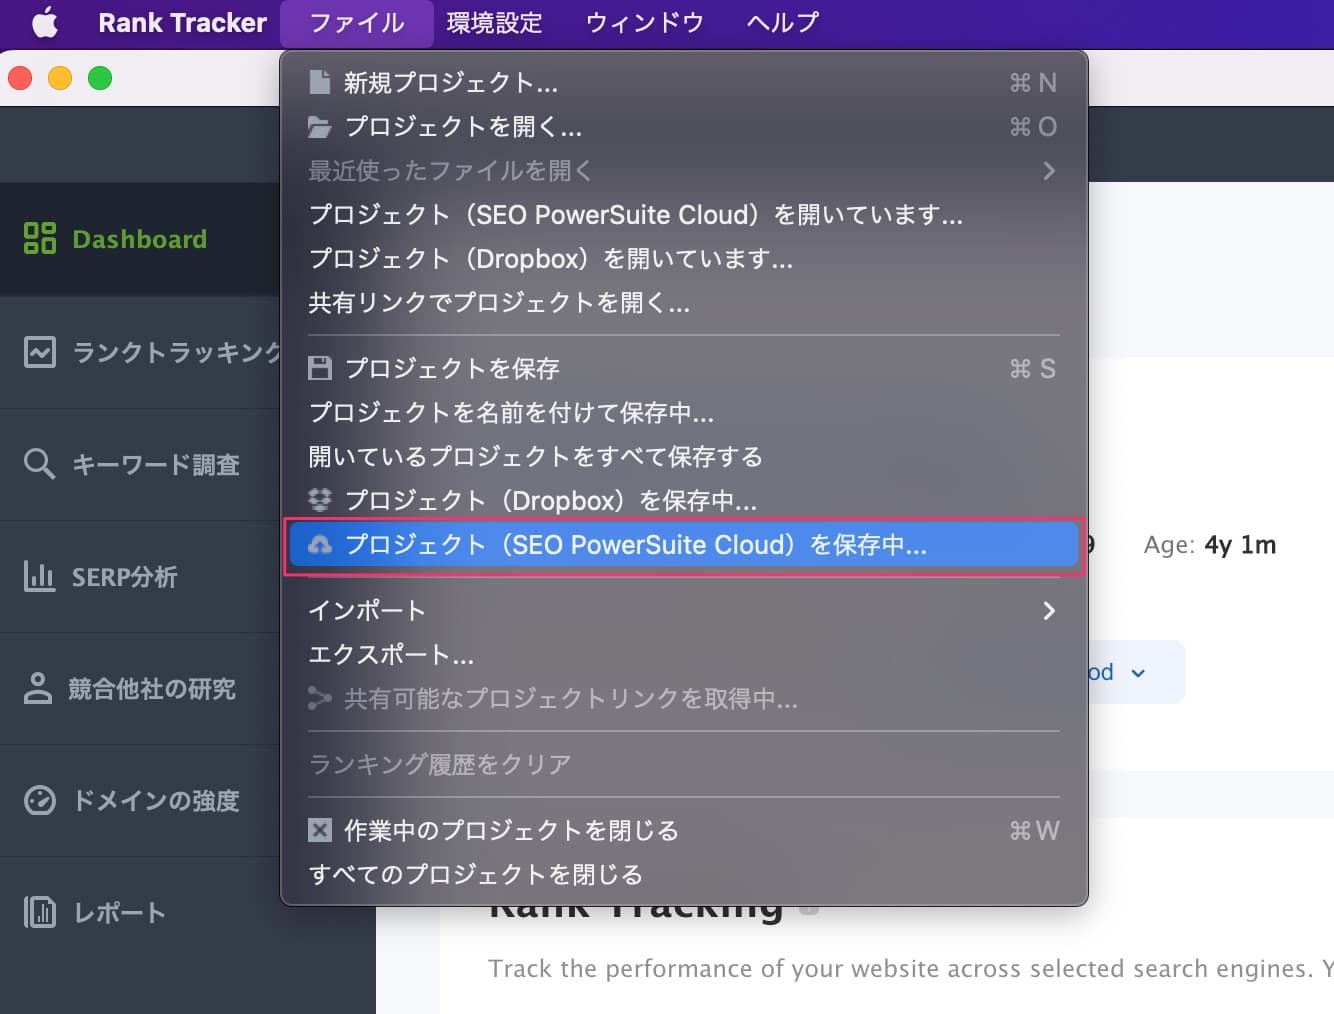1334x1014 pixels.
Task: Open the Apple menu
Action: (45, 22)
